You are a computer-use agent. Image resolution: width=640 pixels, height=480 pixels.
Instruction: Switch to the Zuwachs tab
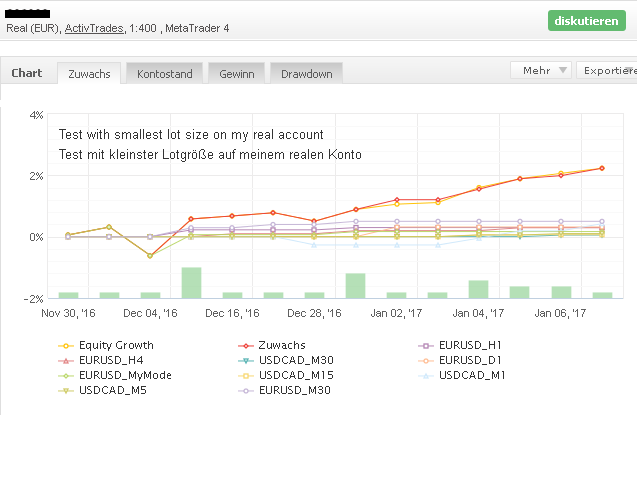click(90, 74)
